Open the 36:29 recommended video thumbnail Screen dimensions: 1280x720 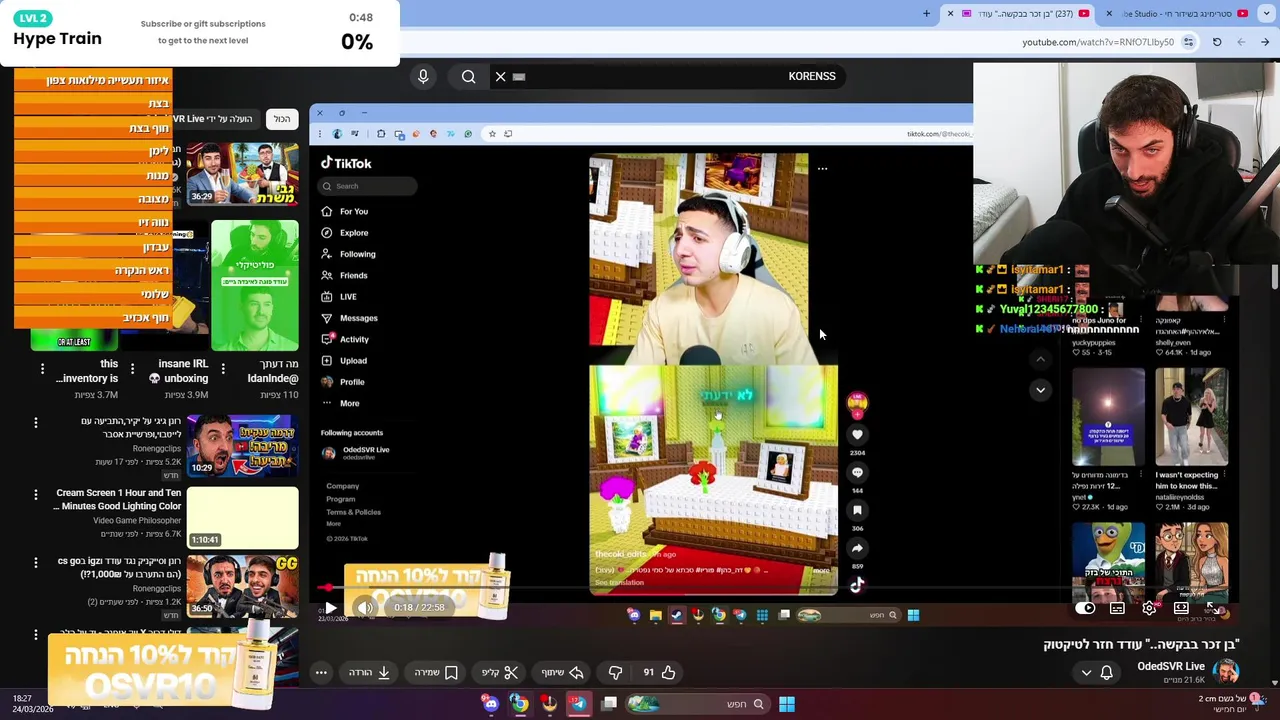(x=242, y=174)
